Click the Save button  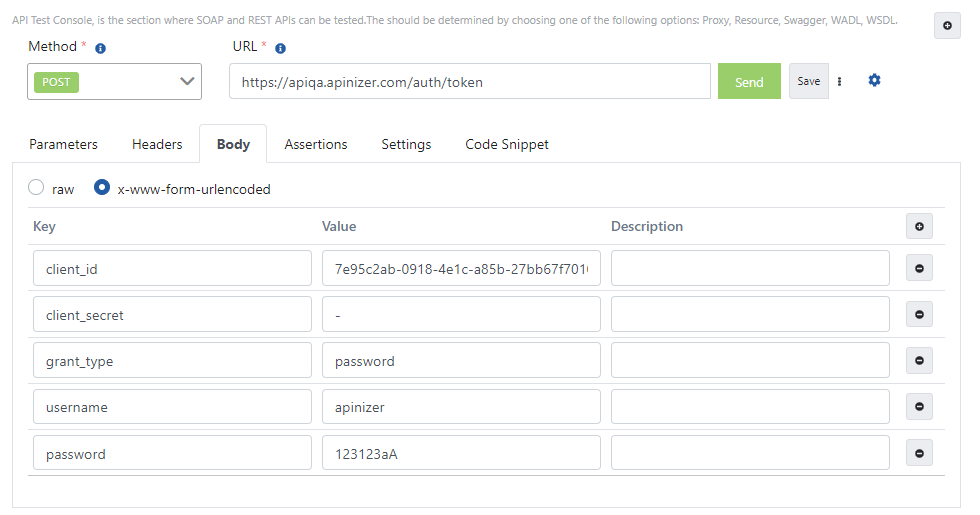[808, 81]
